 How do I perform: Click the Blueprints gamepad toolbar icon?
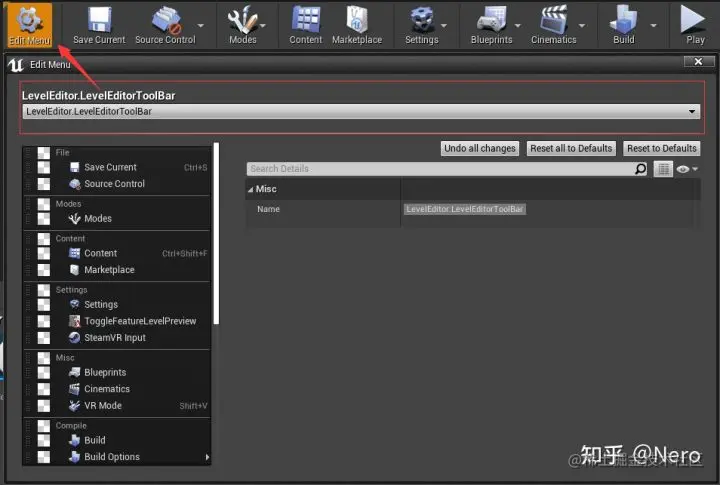(491, 25)
